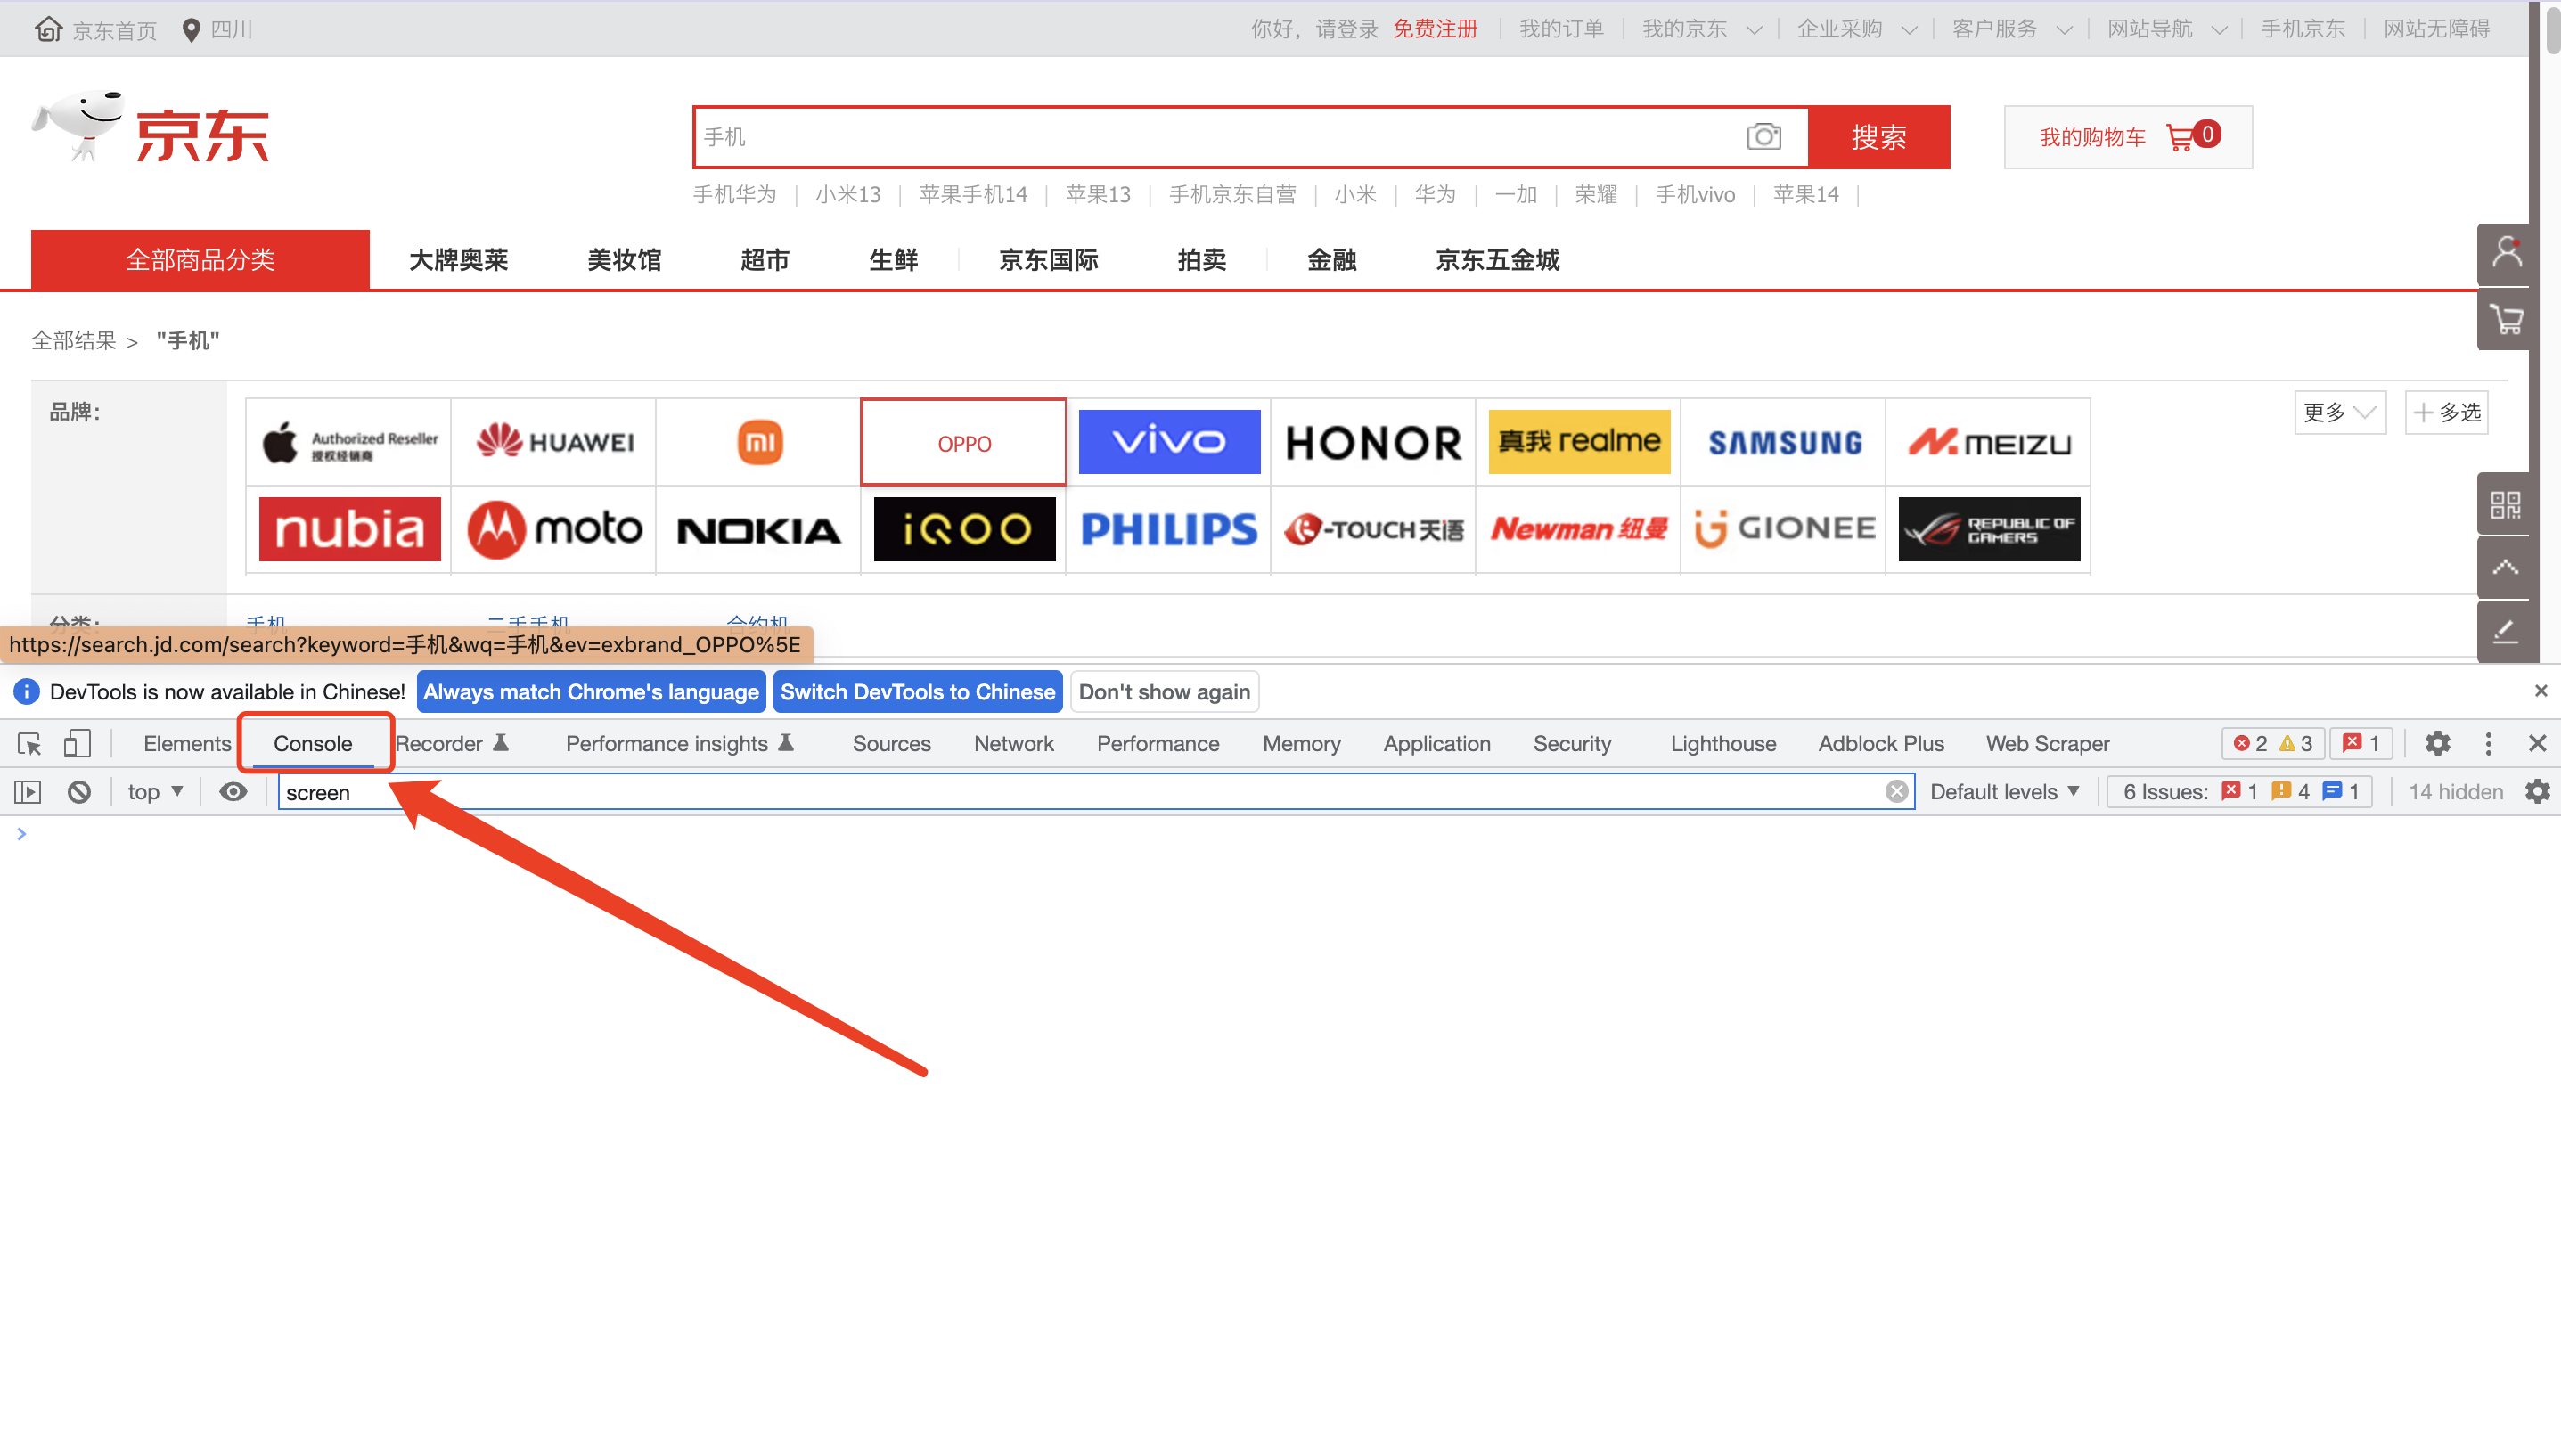
Task: Expand the Default levels dropdown
Action: click(x=2004, y=792)
